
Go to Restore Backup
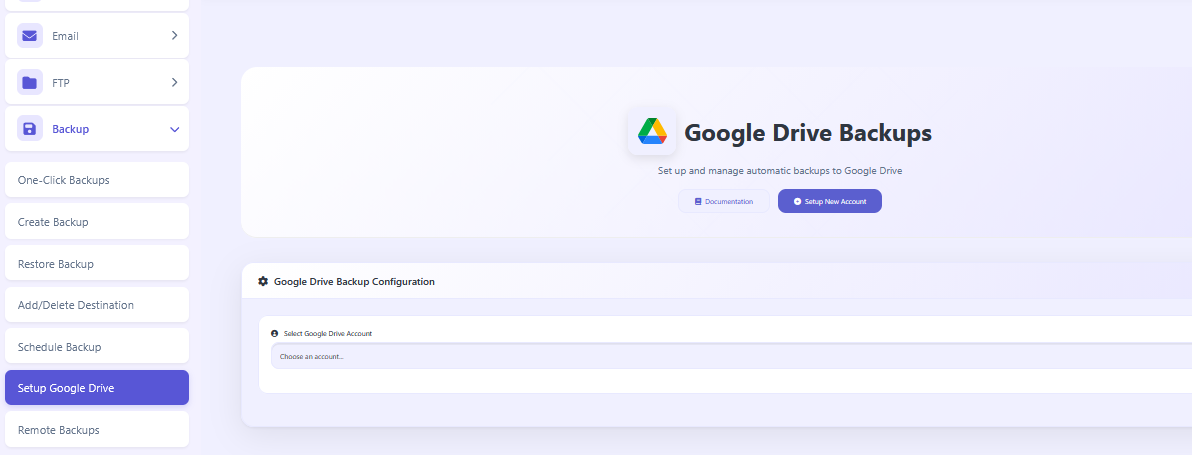97,264
